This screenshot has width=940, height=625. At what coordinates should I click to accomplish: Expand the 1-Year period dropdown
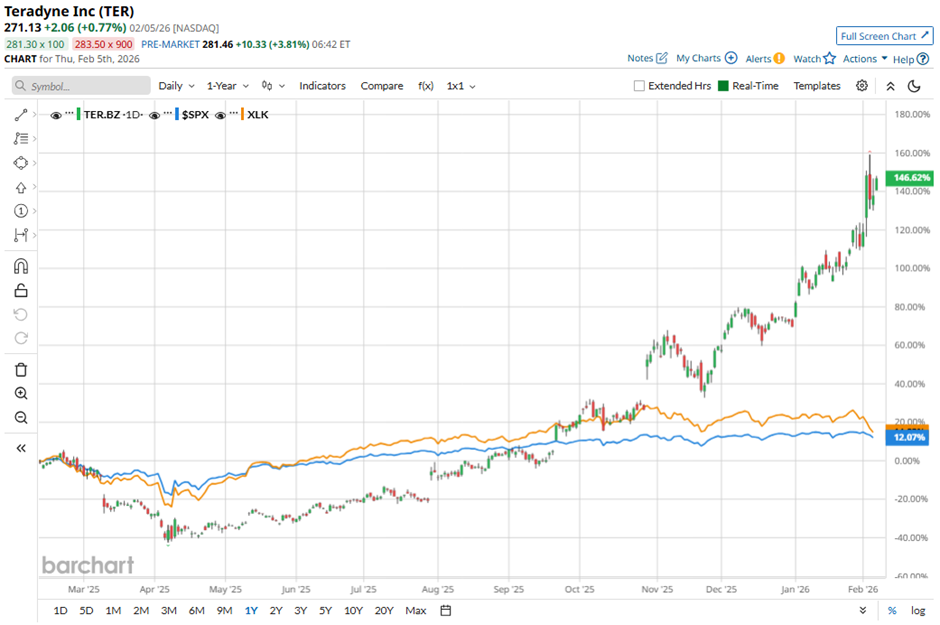click(x=229, y=86)
